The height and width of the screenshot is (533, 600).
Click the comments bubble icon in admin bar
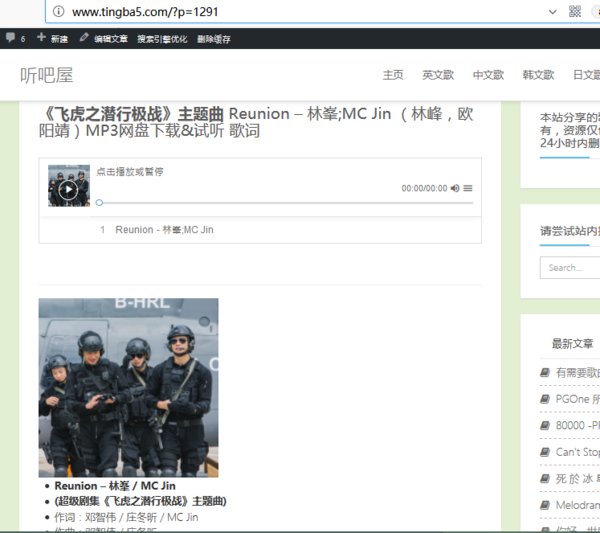(10, 38)
